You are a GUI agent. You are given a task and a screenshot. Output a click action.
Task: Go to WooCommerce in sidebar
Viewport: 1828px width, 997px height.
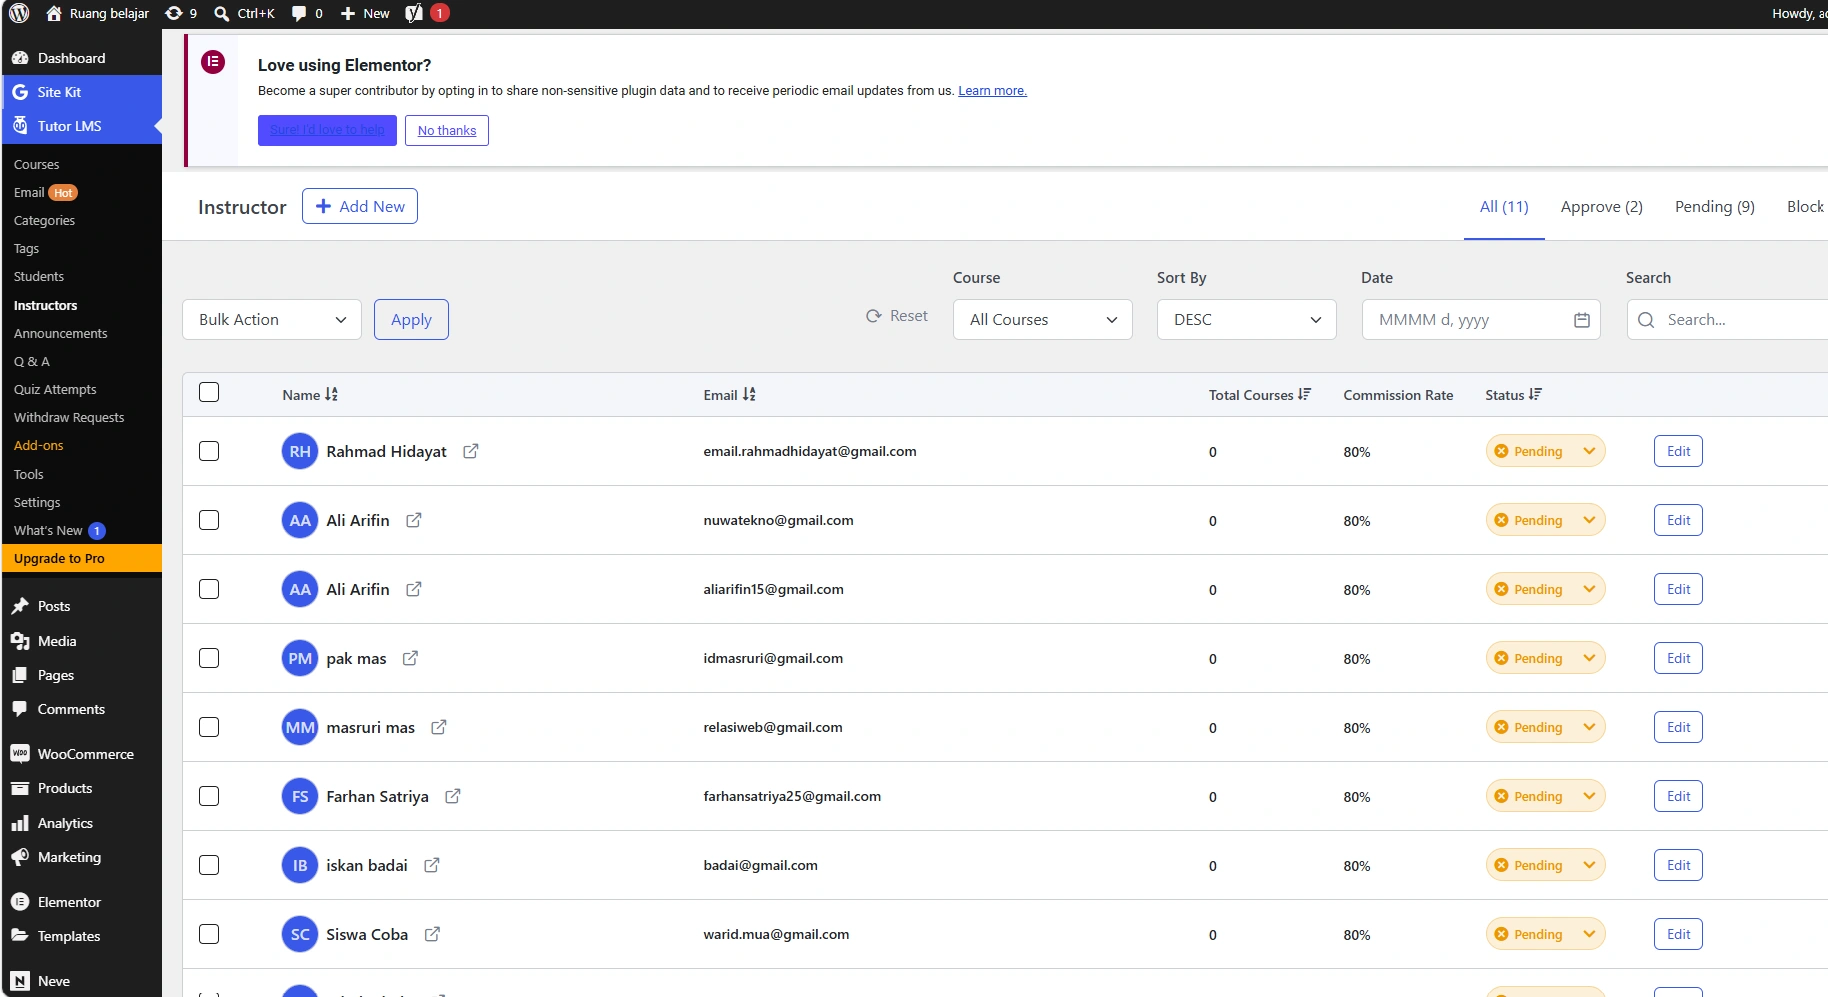pyautogui.click(x=81, y=754)
